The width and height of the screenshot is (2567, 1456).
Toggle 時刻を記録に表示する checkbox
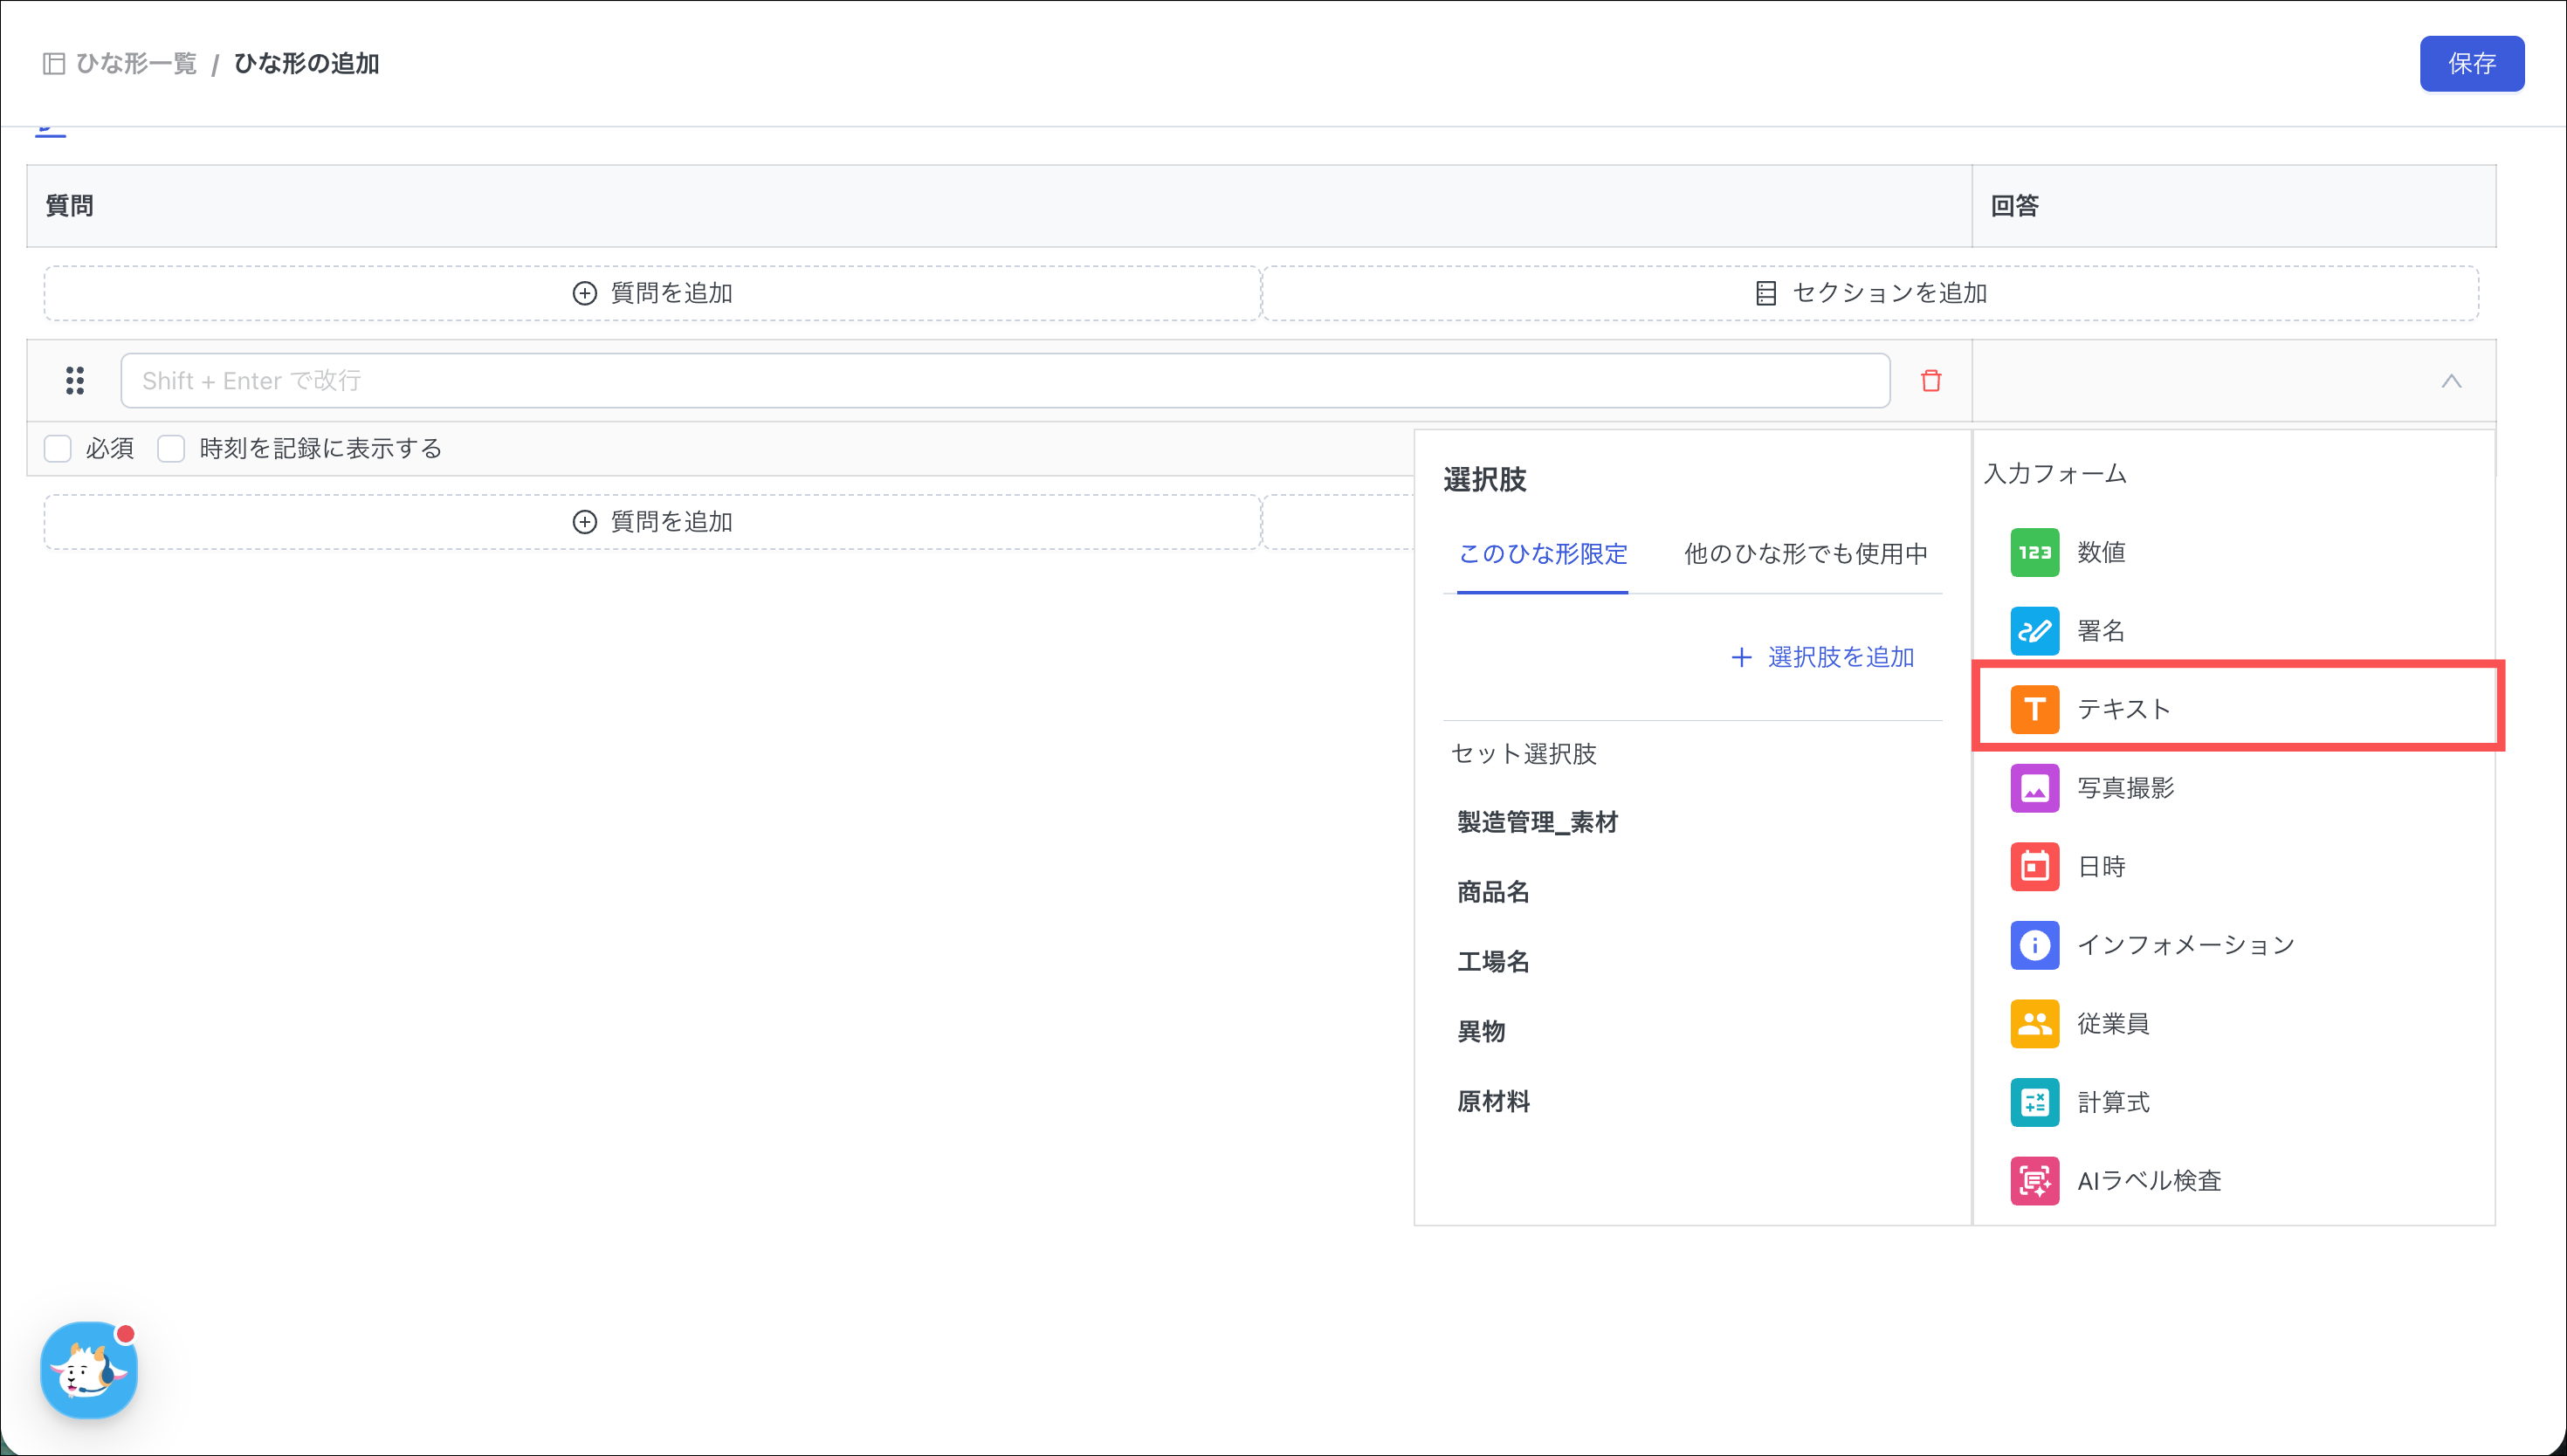171,448
